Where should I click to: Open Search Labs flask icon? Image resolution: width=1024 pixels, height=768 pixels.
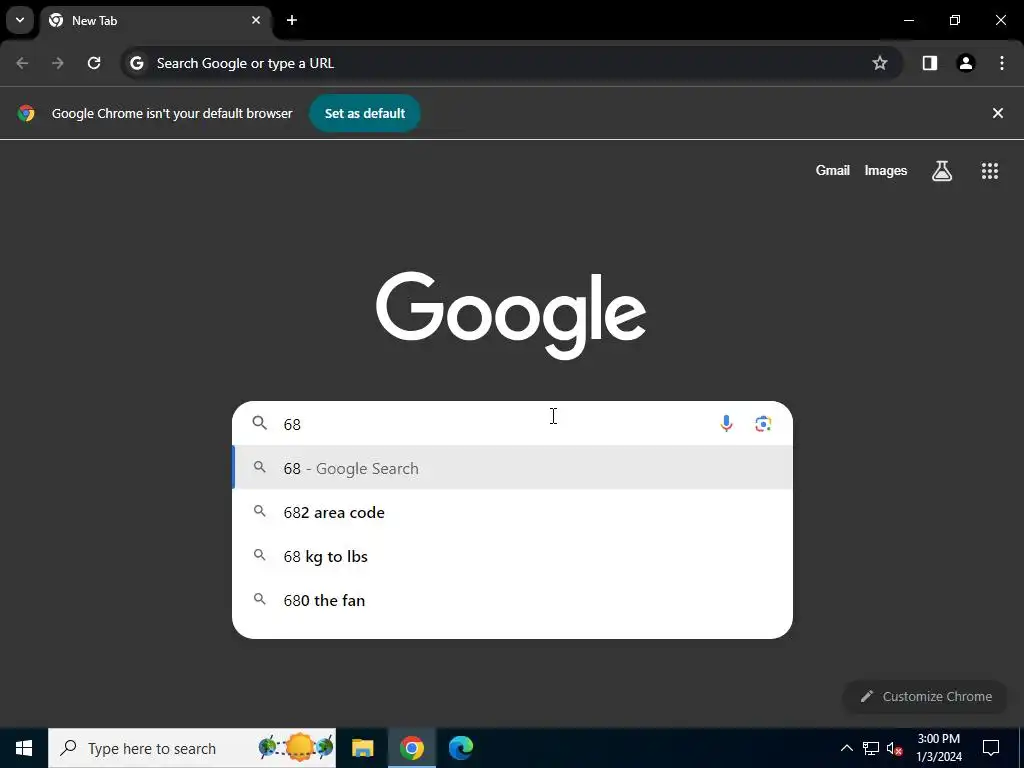coord(941,171)
